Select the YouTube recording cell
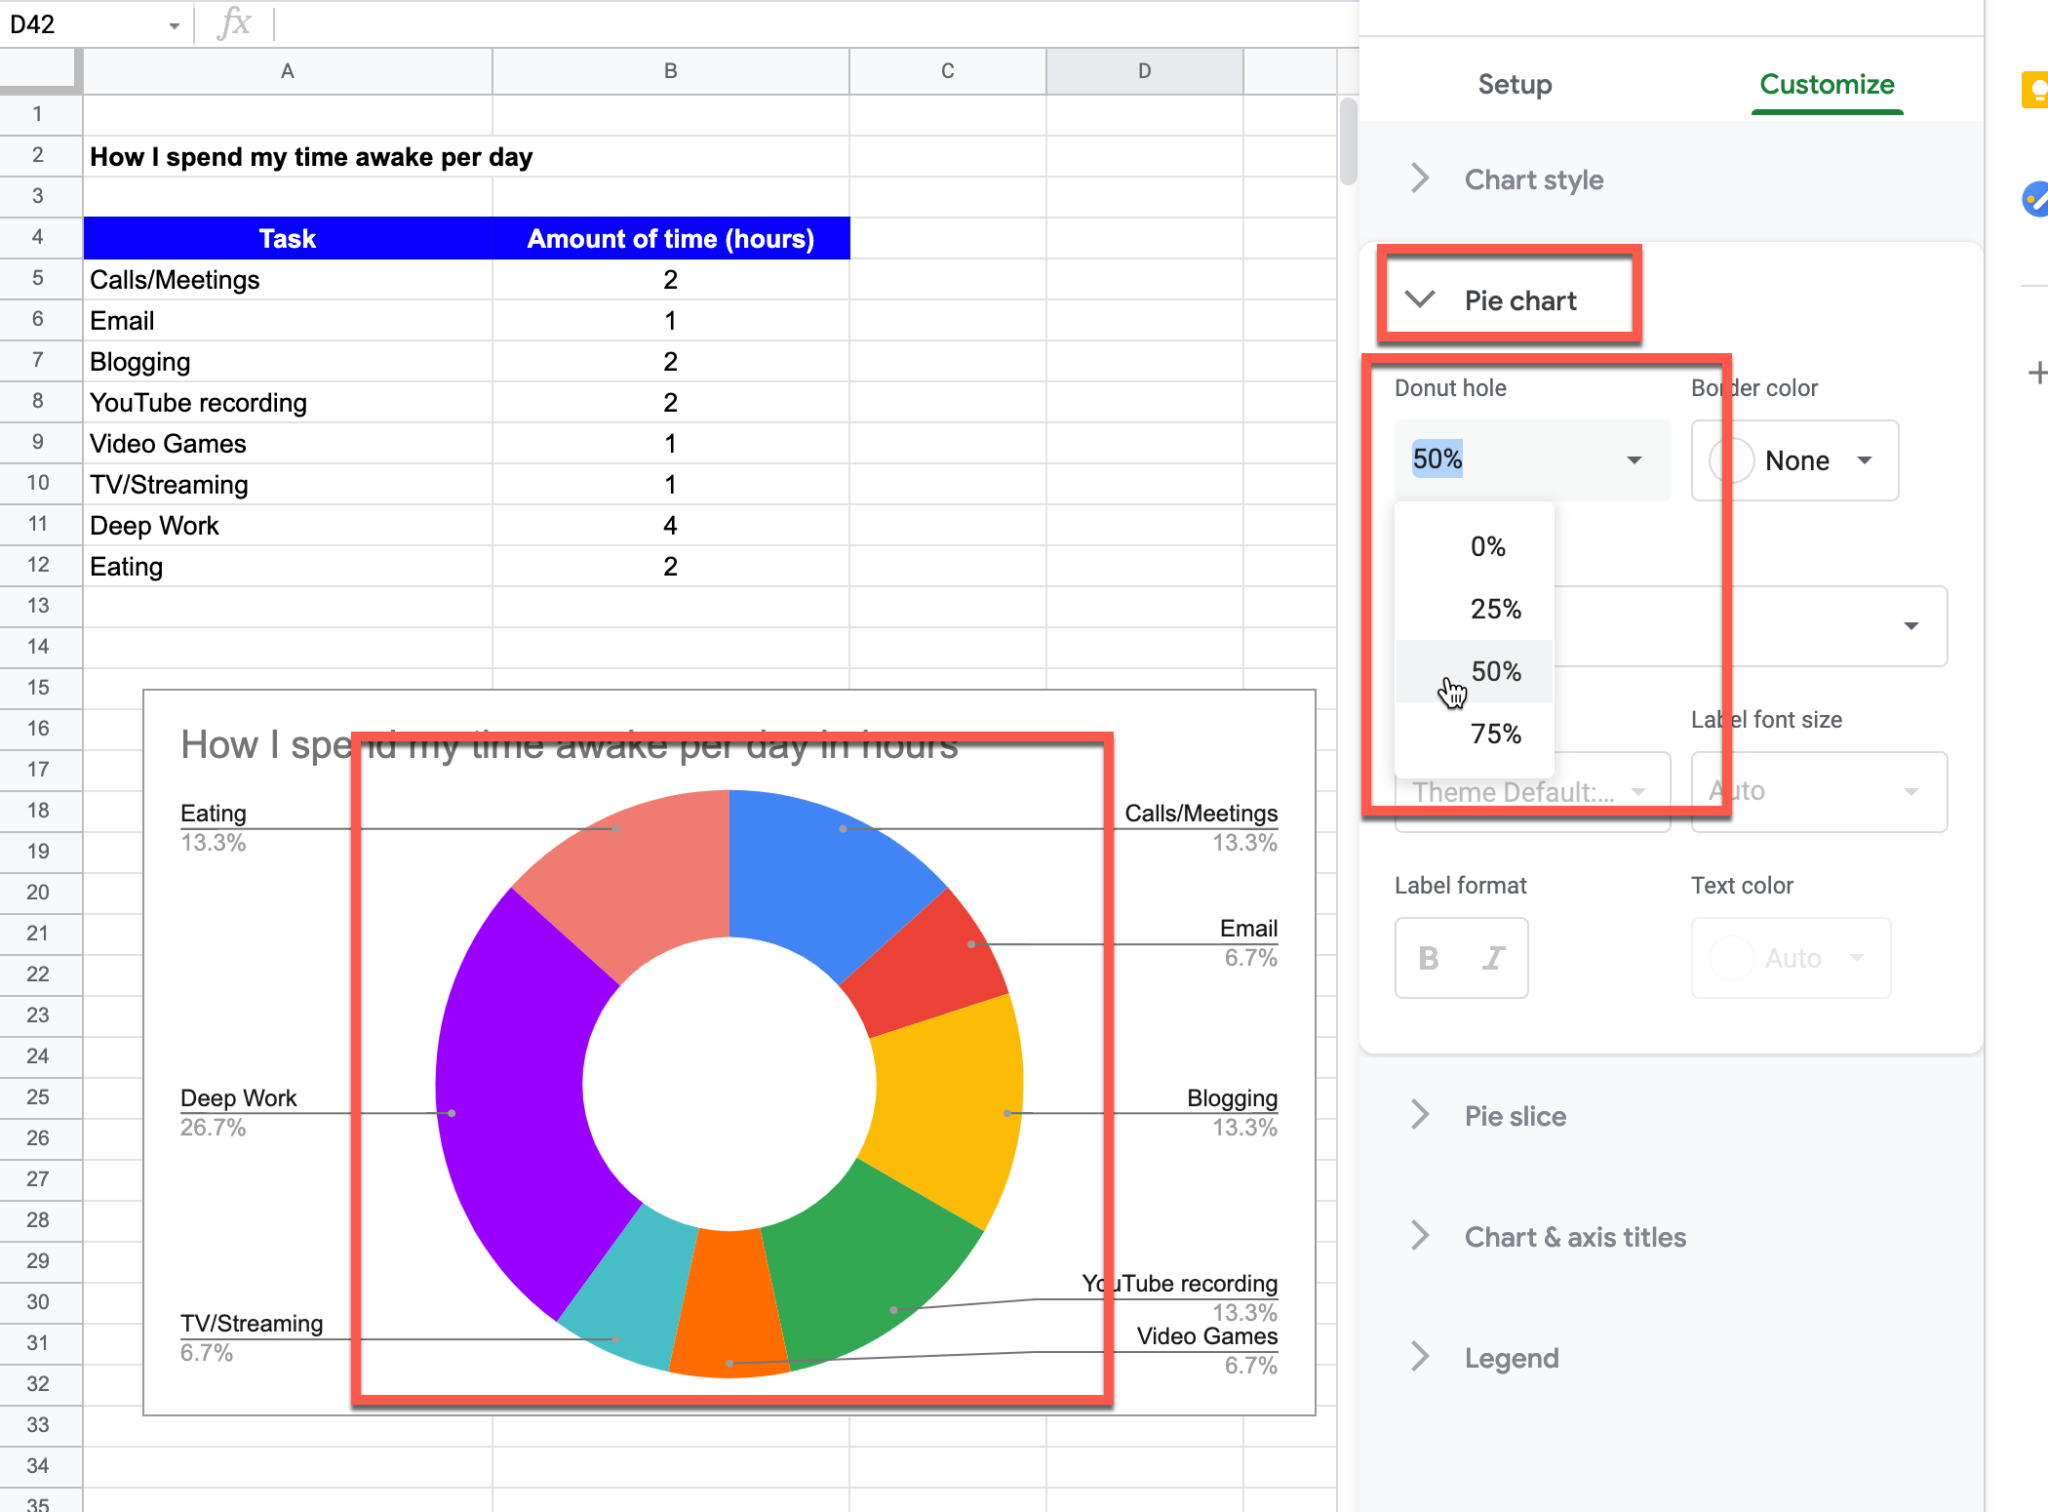Image resolution: width=2048 pixels, height=1512 pixels. pyautogui.click(x=287, y=403)
